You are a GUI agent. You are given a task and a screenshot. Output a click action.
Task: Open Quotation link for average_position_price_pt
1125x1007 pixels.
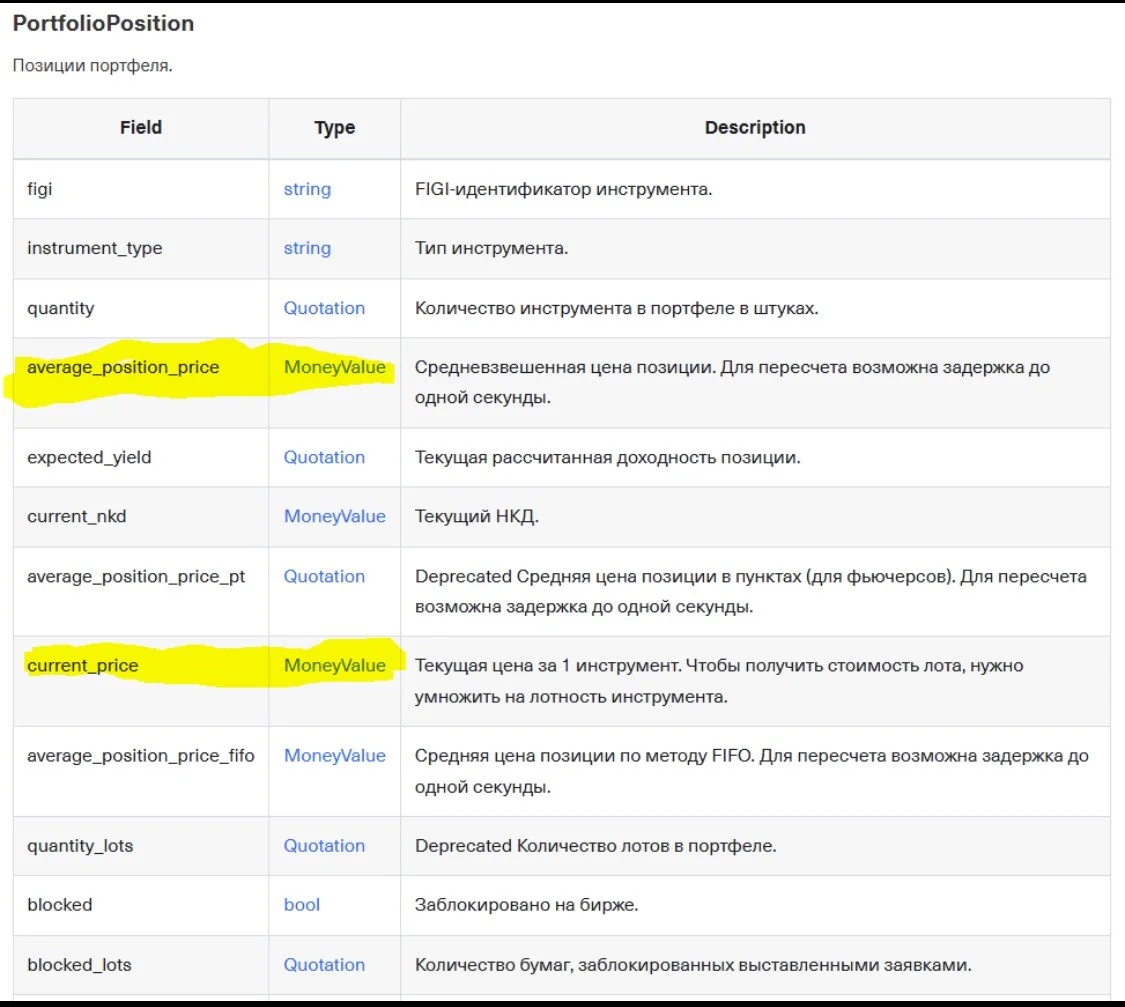[324, 576]
